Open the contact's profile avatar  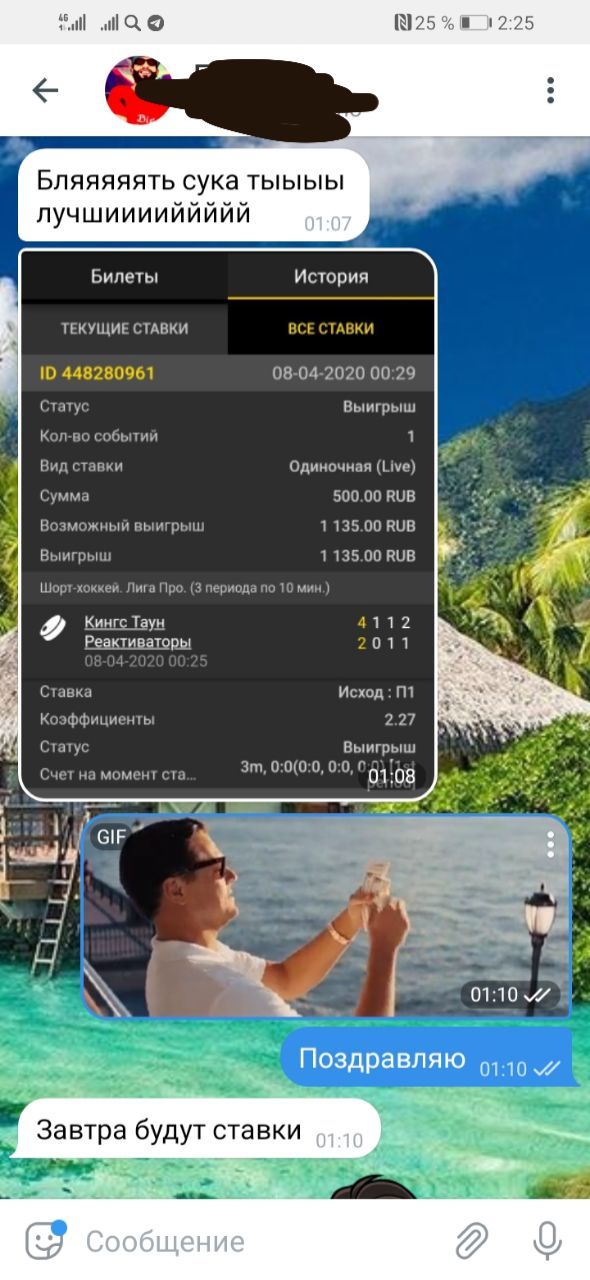point(139,91)
